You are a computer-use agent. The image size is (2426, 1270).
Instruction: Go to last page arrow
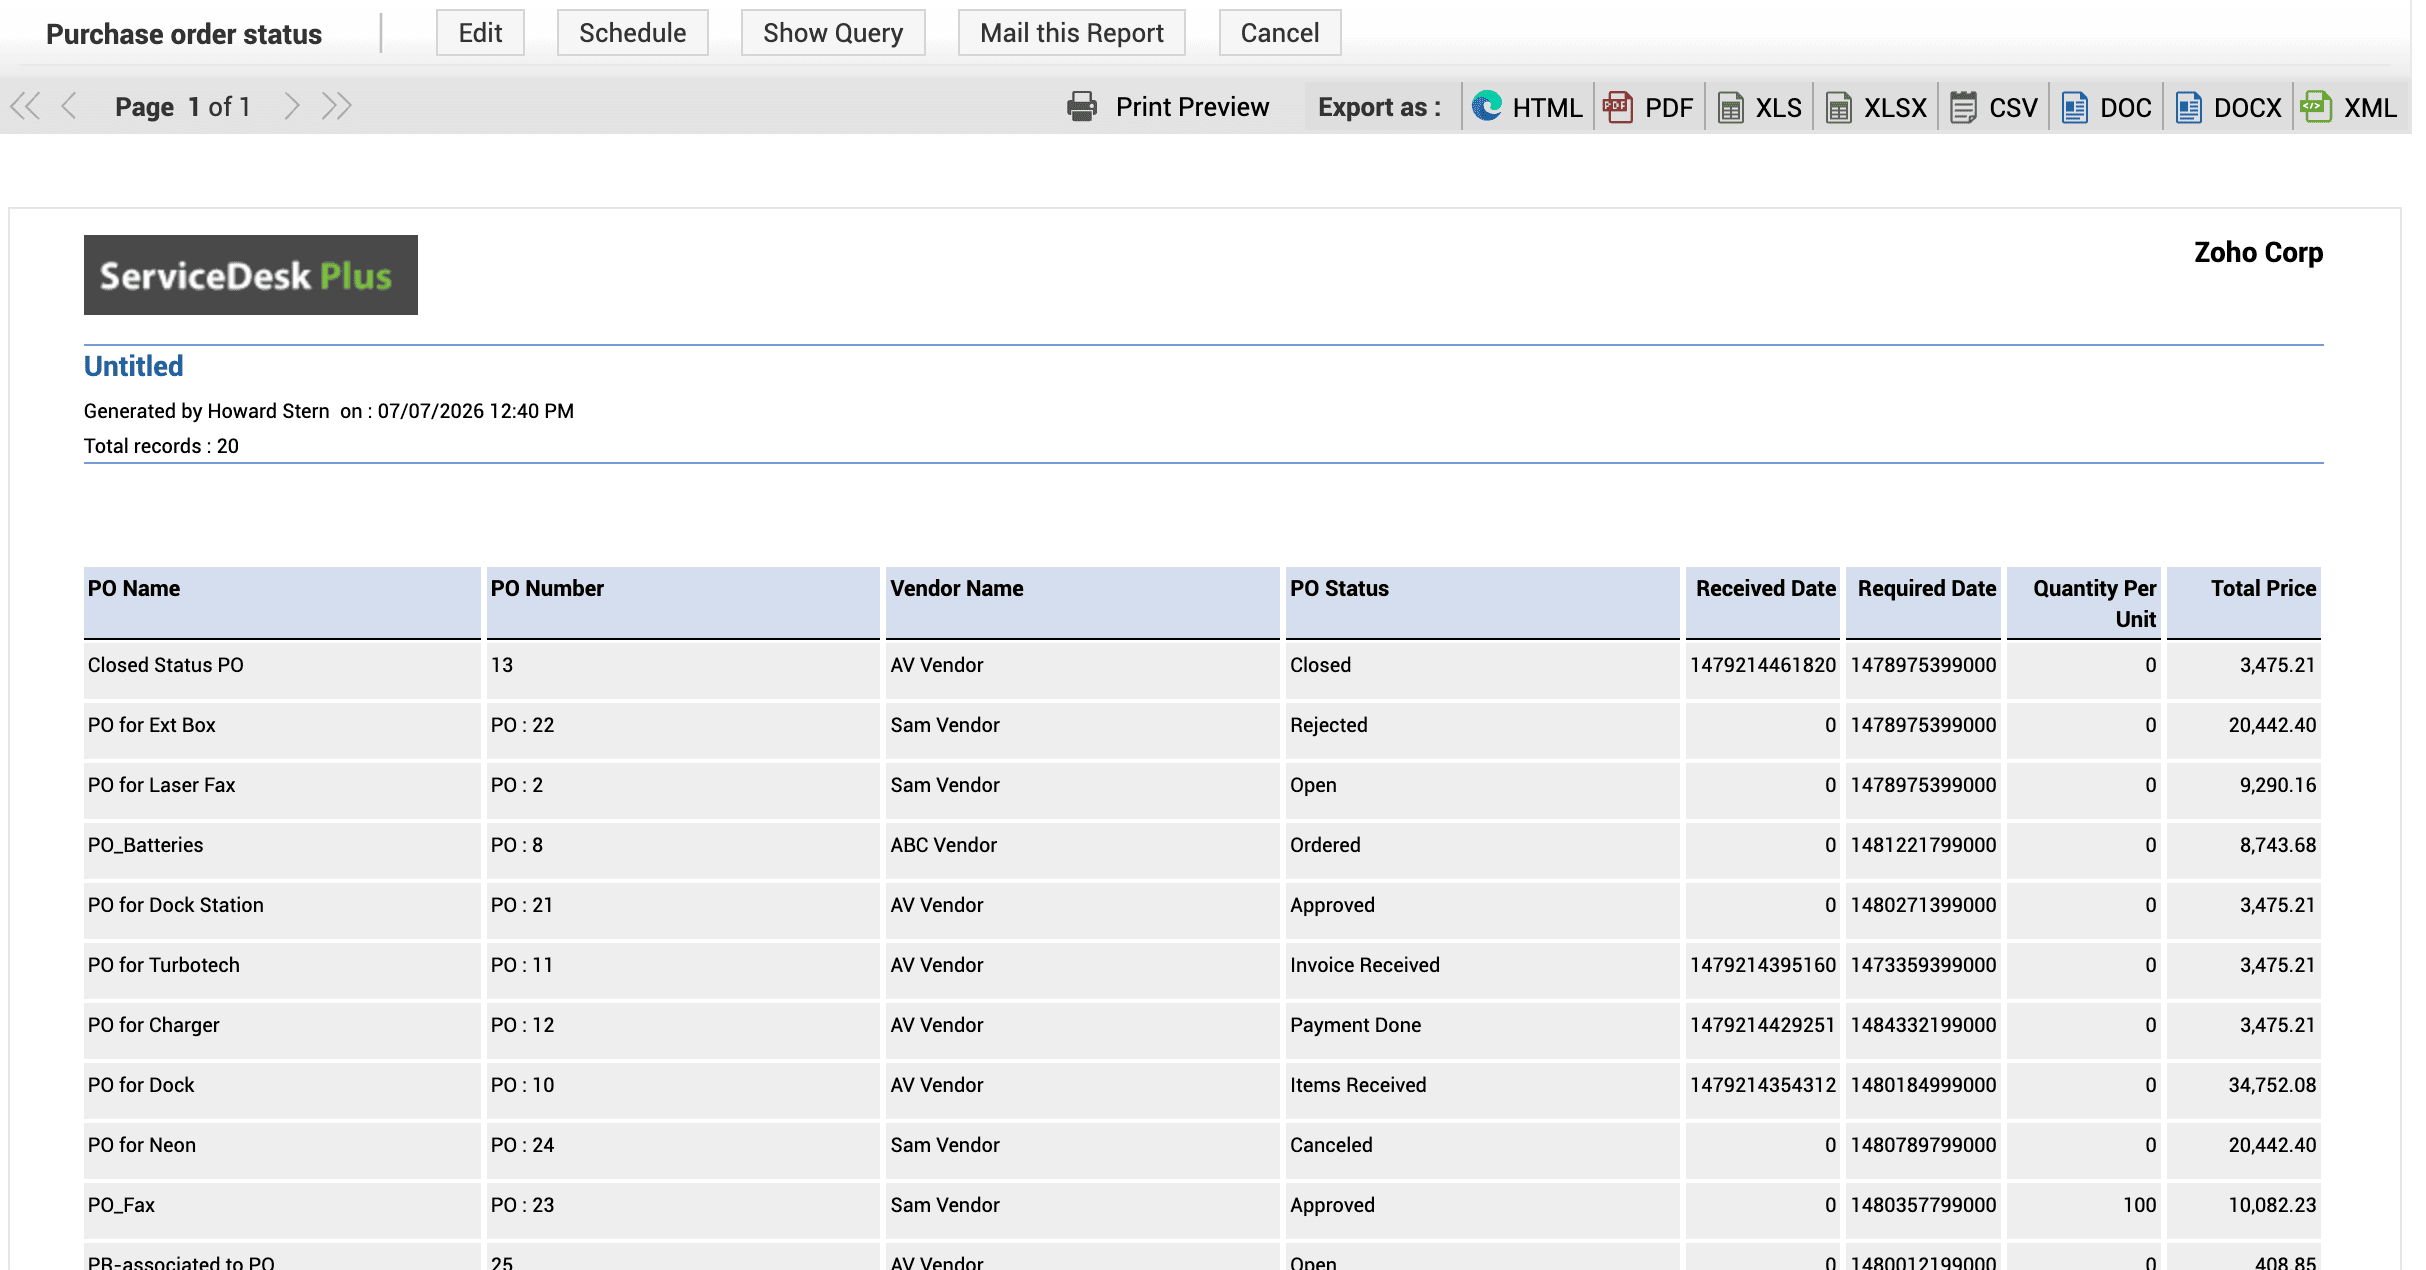click(x=336, y=106)
